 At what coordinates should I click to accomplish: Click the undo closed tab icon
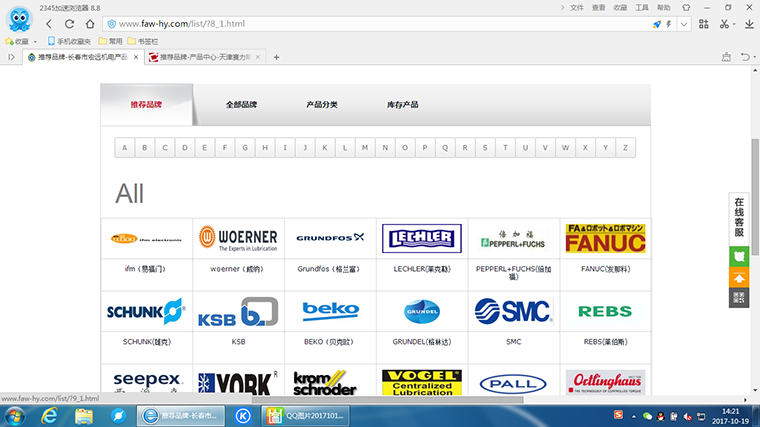click(x=745, y=57)
